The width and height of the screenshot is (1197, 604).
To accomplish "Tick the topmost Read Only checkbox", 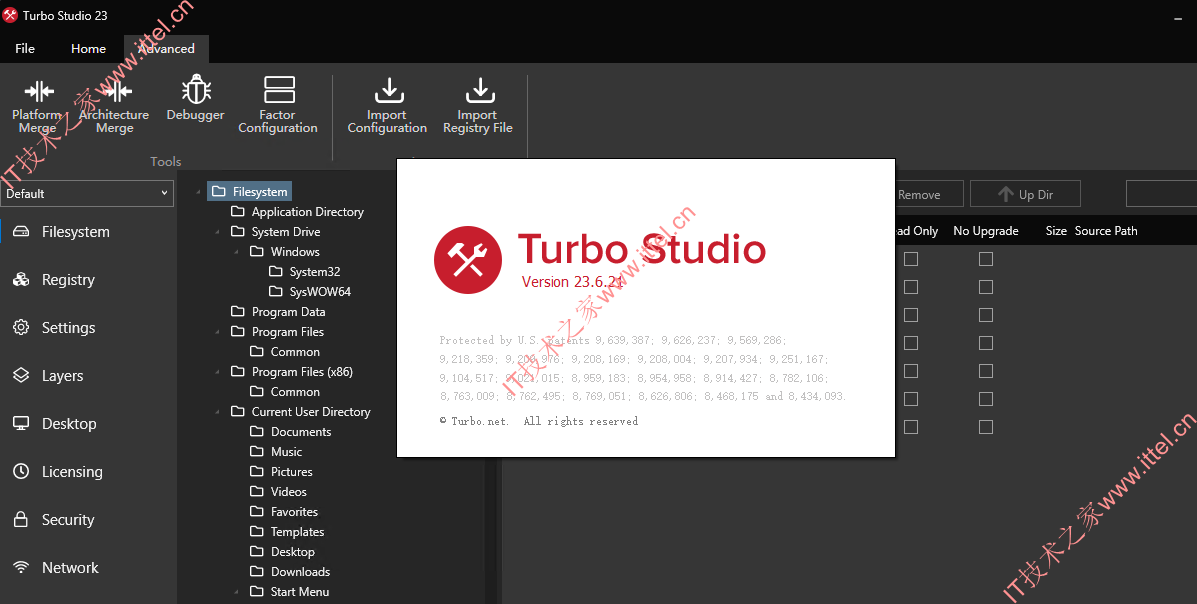I will pos(911,260).
